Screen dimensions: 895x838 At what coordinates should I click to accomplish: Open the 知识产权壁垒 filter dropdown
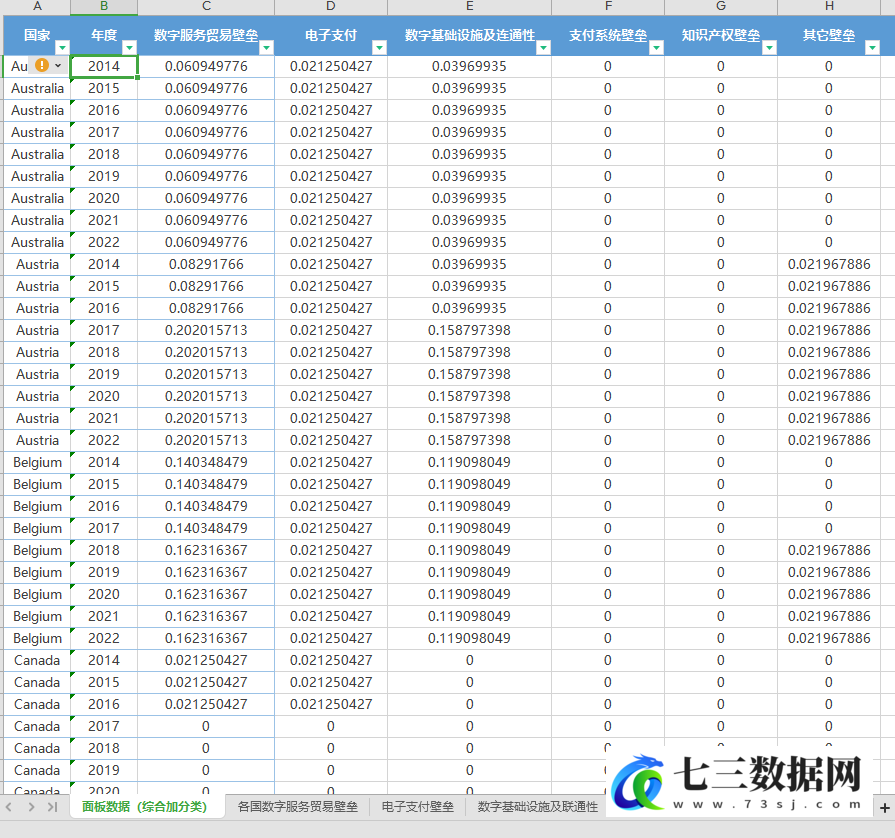tap(769, 47)
